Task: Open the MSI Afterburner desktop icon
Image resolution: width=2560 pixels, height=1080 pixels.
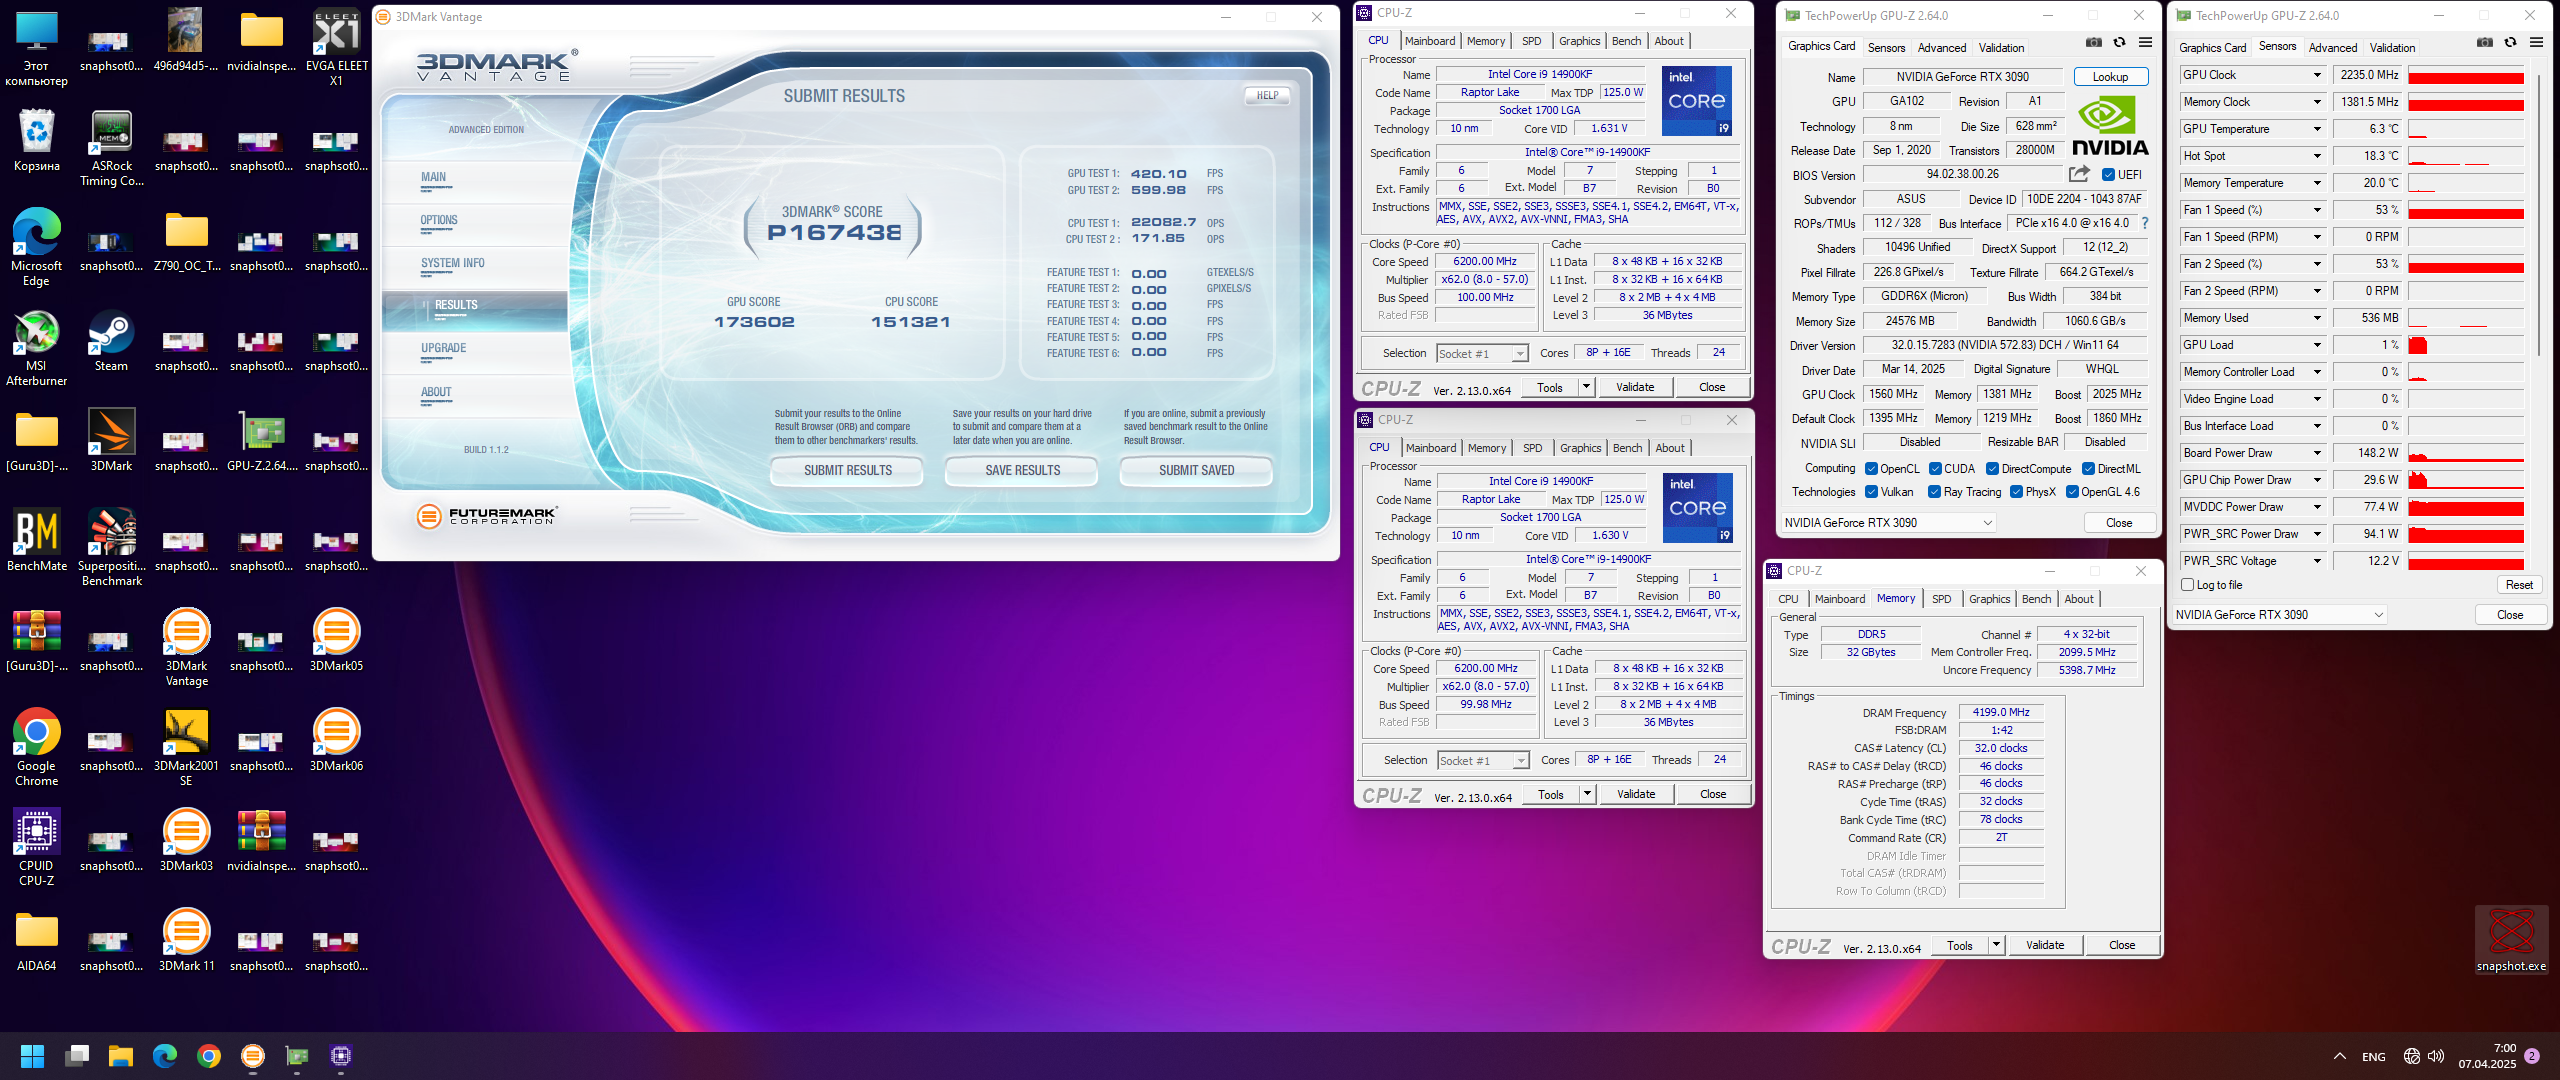Action: pos(37,346)
